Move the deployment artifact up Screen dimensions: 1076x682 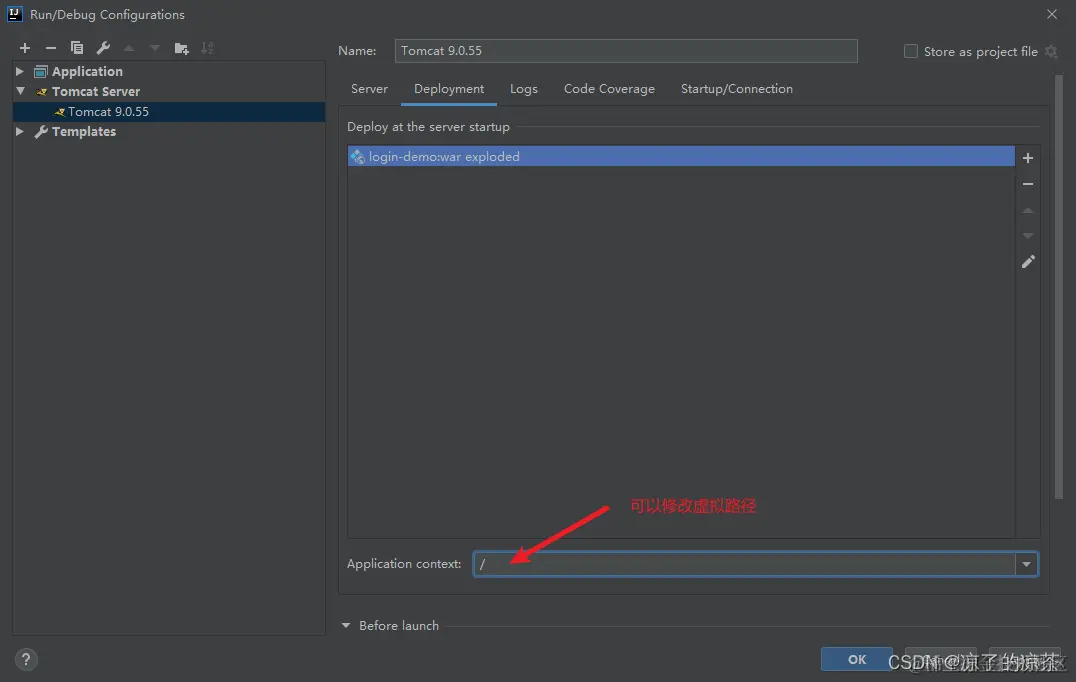tap(1028, 210)
